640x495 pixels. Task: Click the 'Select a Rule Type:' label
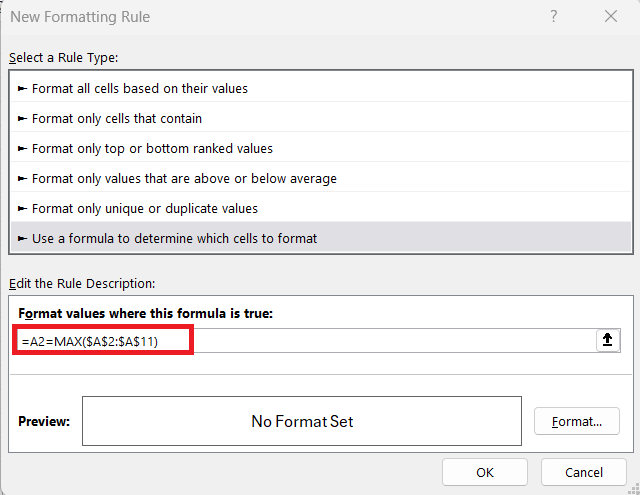coord(64,58)
